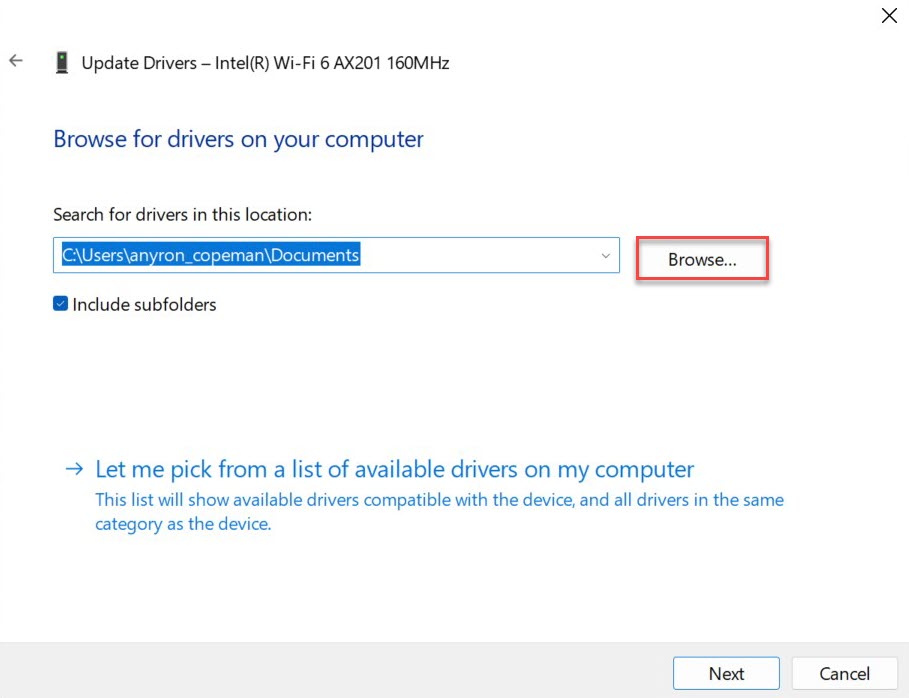Expand the driver location dropdown arrow
The image size is (909, 698).
[x=606, y=256]
